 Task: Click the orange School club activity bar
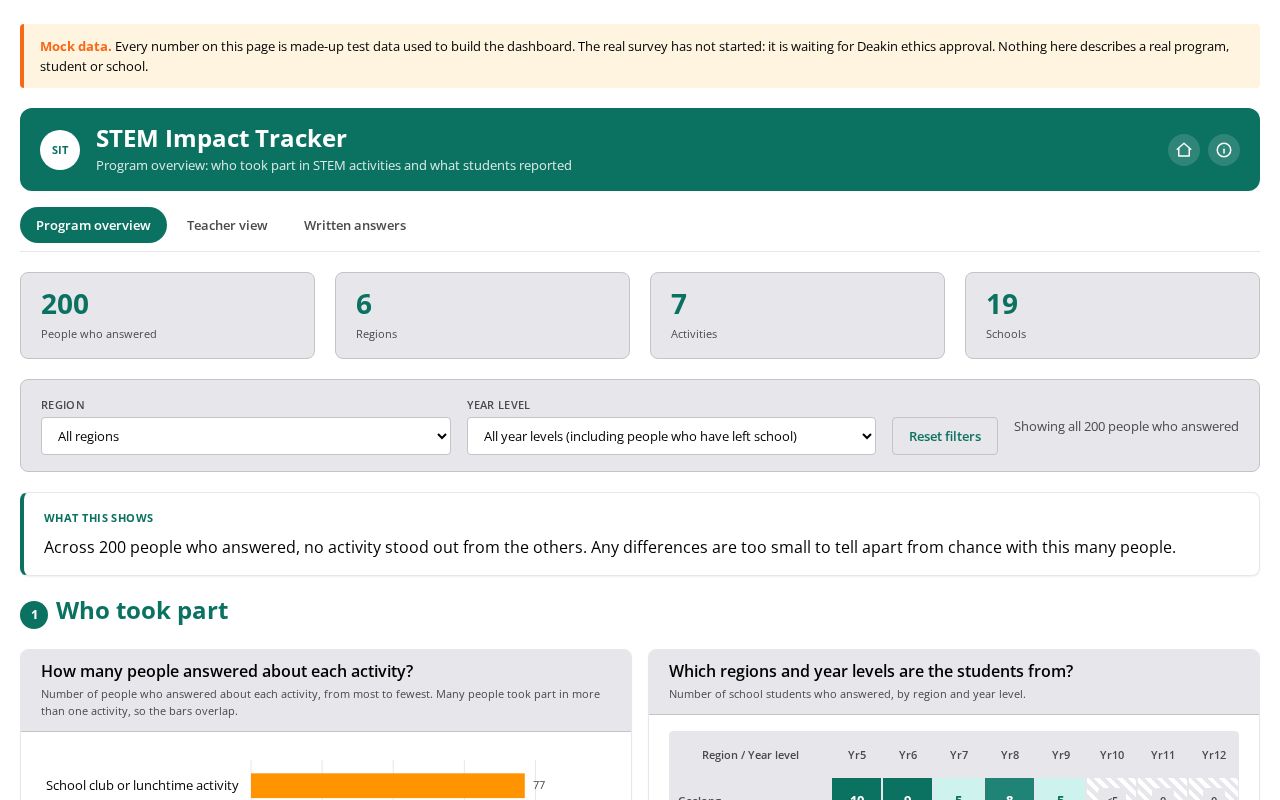[x=388, y=785]
